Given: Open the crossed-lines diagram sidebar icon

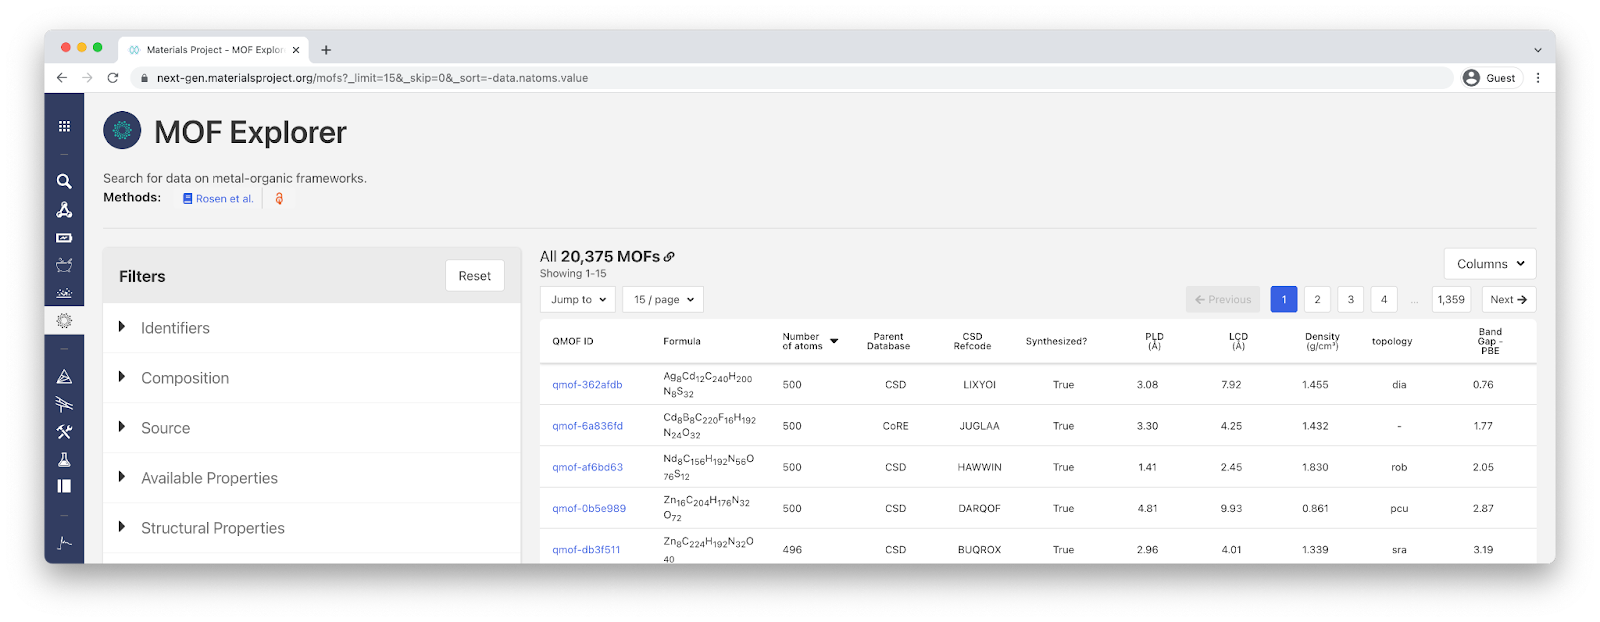Looking at the screenshot, I should pyautogui.click(x=64, y=404).
